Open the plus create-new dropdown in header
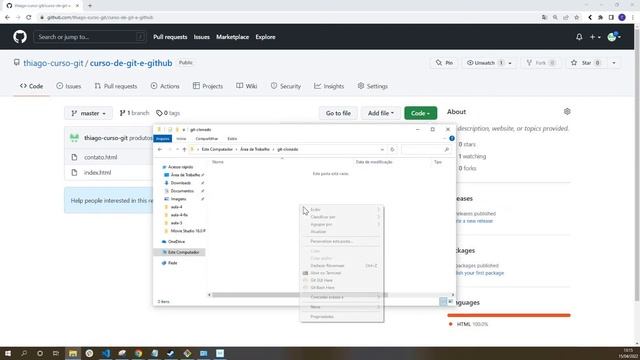 coord(595,37)
